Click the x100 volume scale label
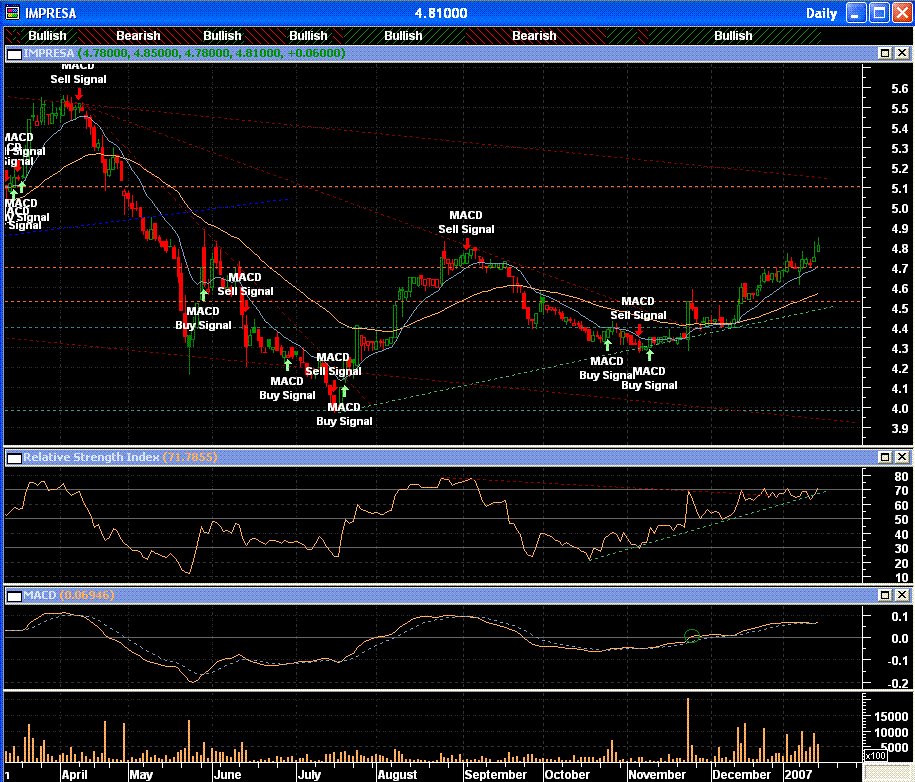 click(x=875, y=756)
